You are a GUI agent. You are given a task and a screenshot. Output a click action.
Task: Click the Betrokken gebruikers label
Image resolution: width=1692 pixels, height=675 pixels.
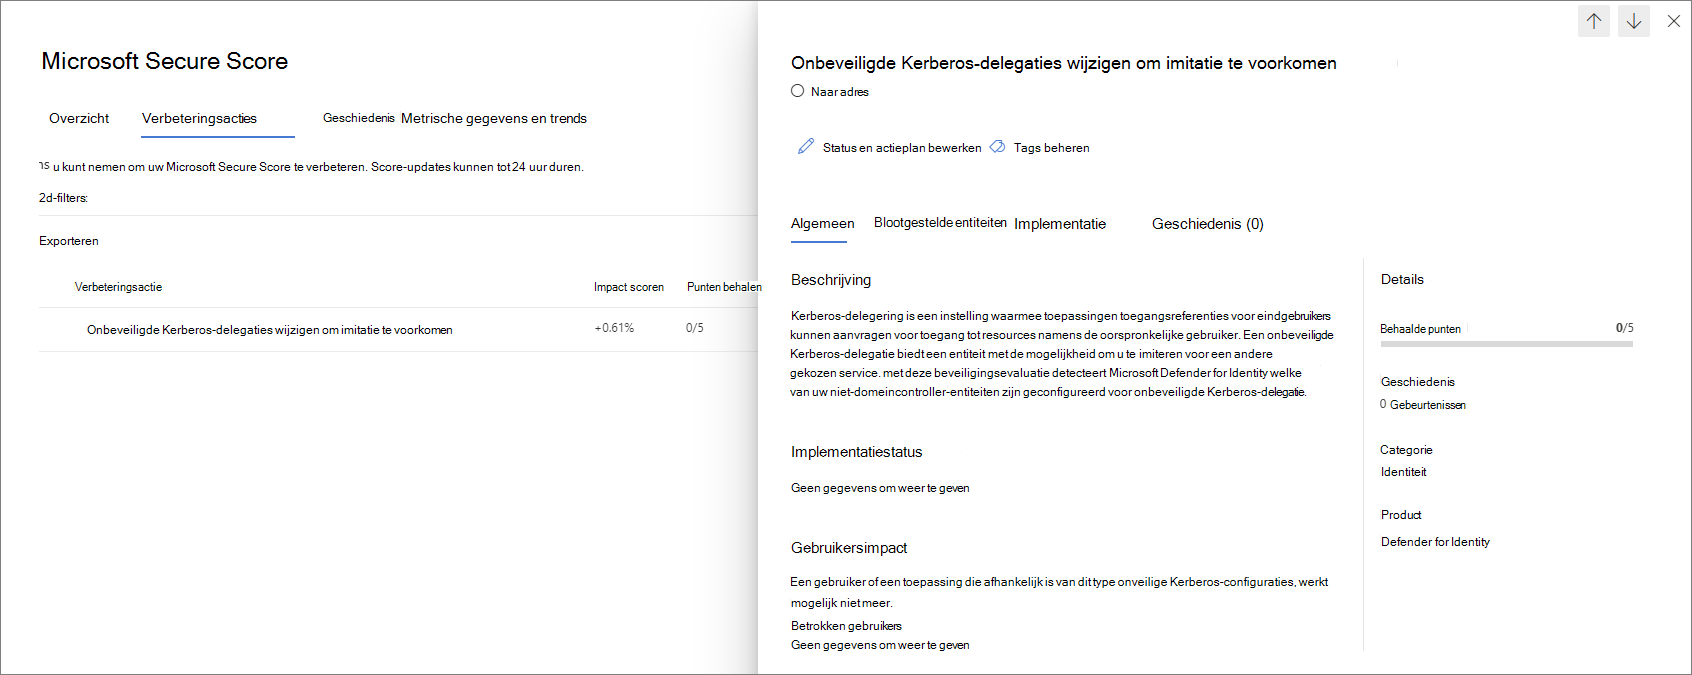point(846,626)
